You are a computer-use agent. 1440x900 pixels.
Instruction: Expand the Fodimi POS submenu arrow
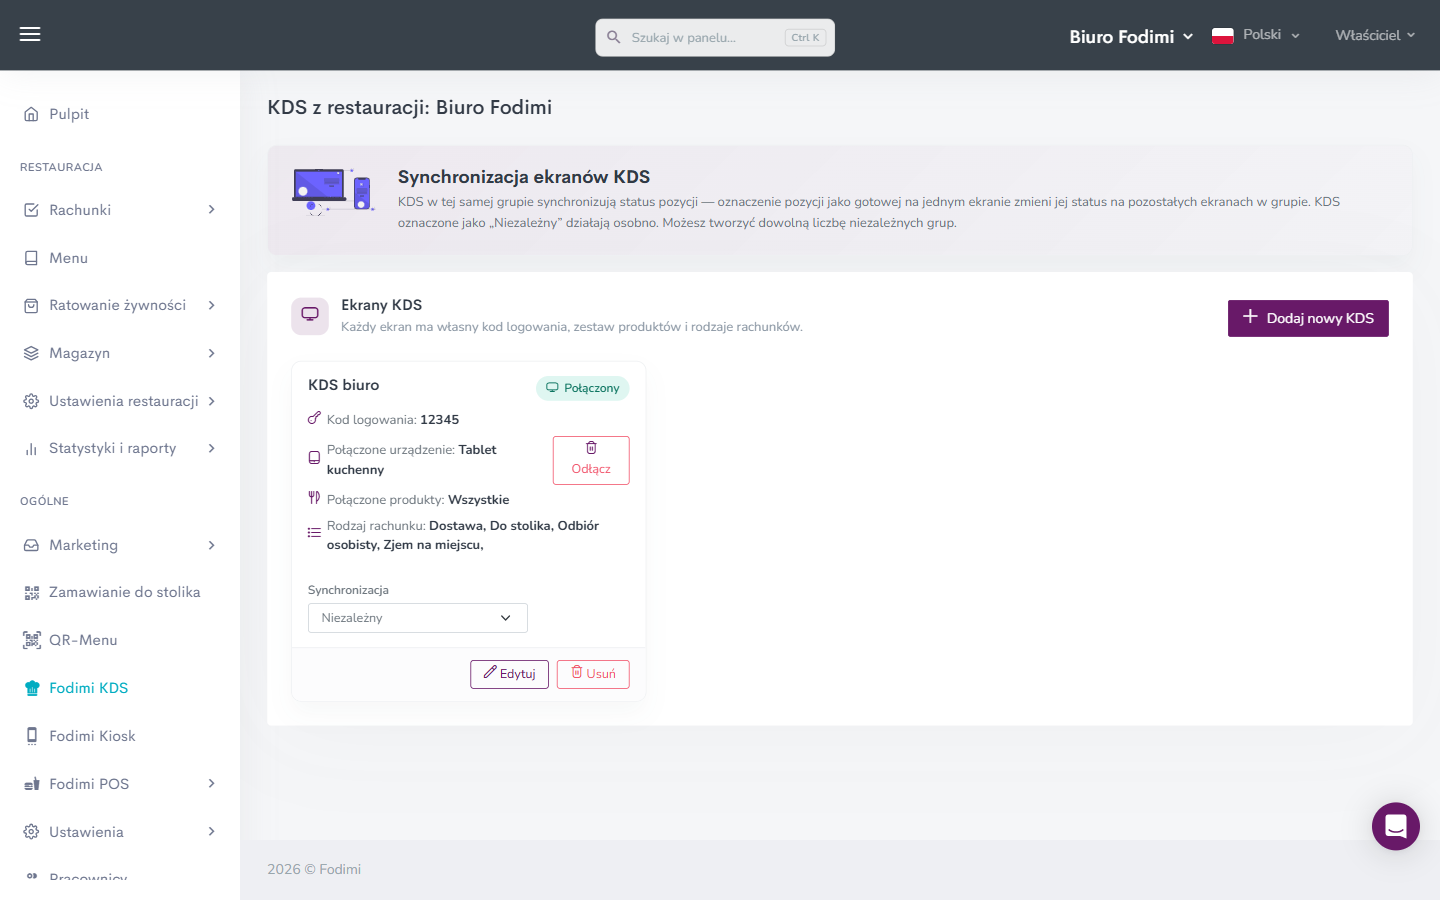point(212,784)
